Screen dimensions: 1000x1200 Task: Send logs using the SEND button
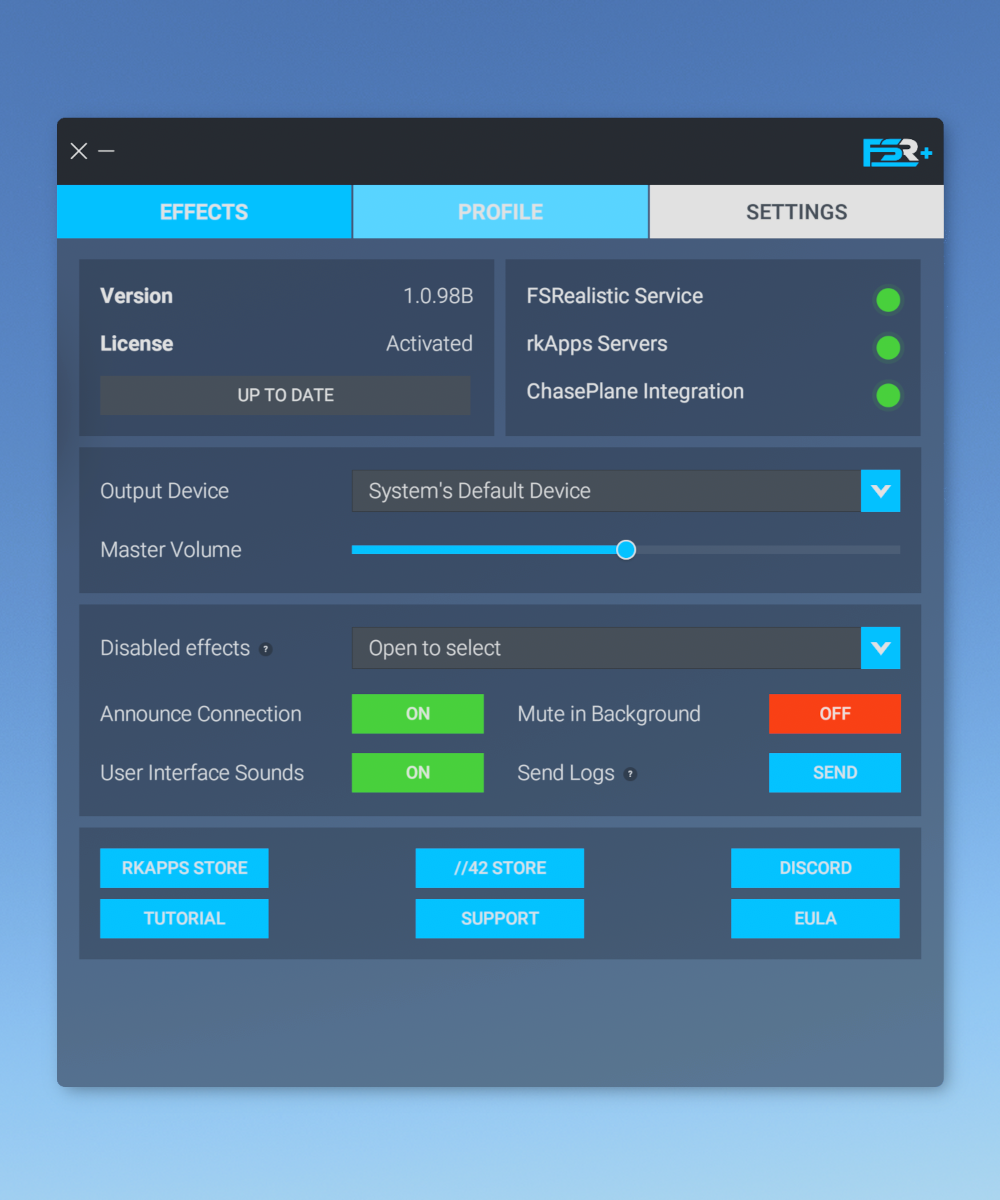pyautogui.click(x=835, y=772)
